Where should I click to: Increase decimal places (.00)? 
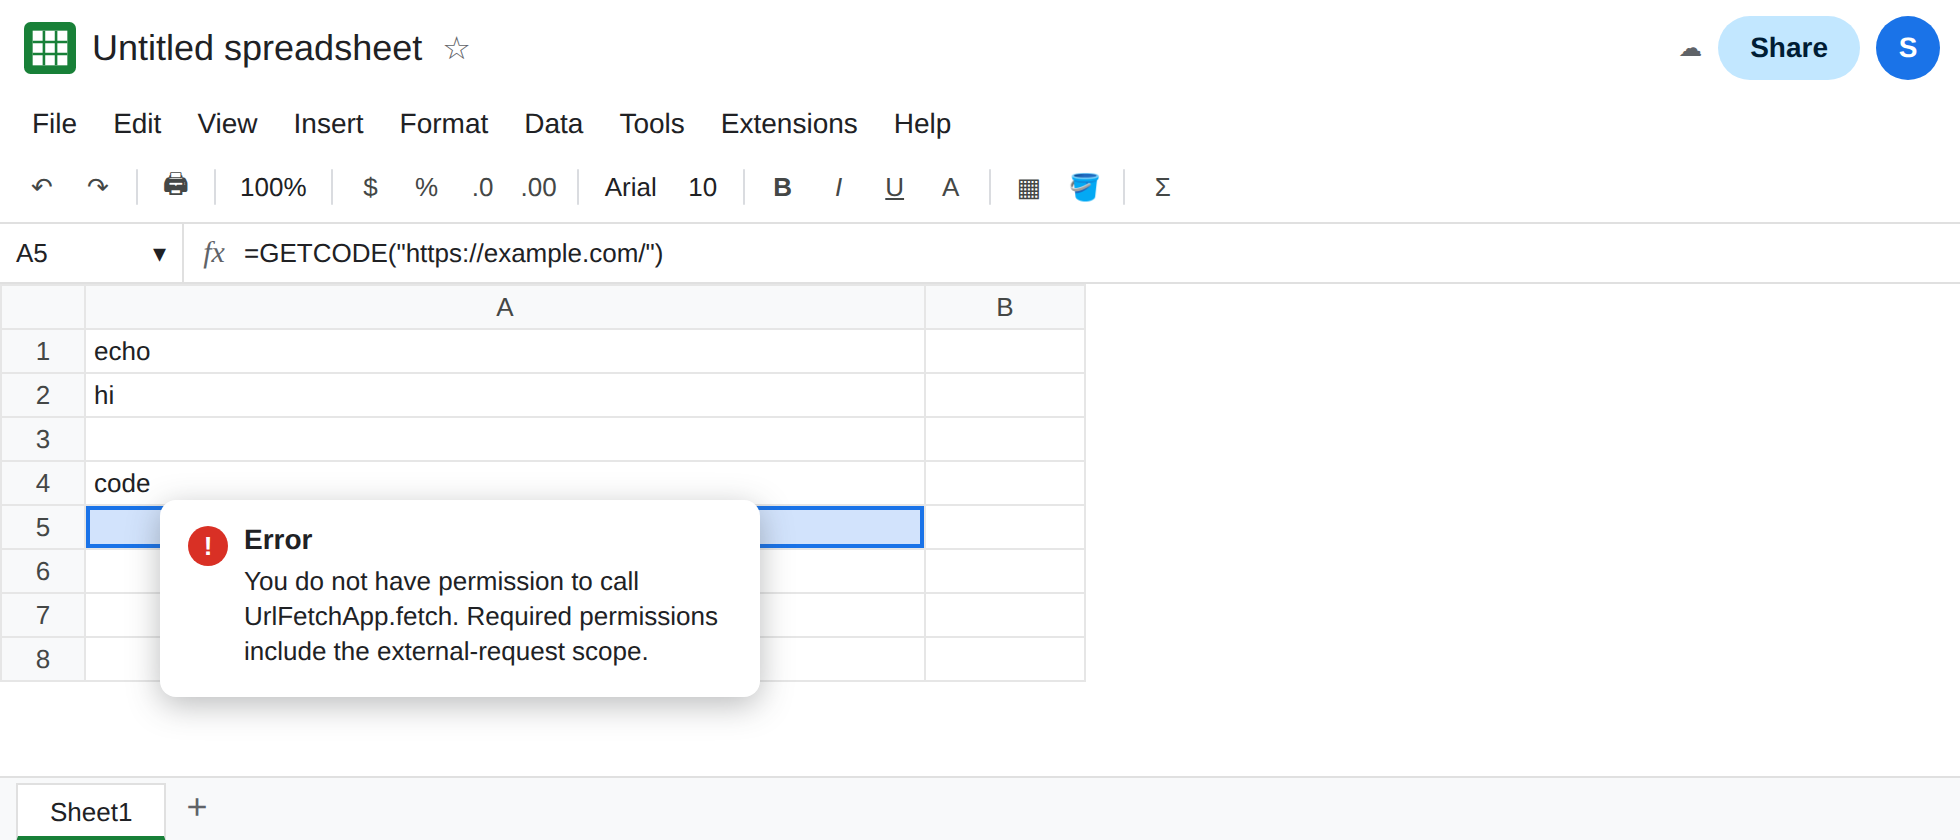pyautogui.click(x=539, y=187)
